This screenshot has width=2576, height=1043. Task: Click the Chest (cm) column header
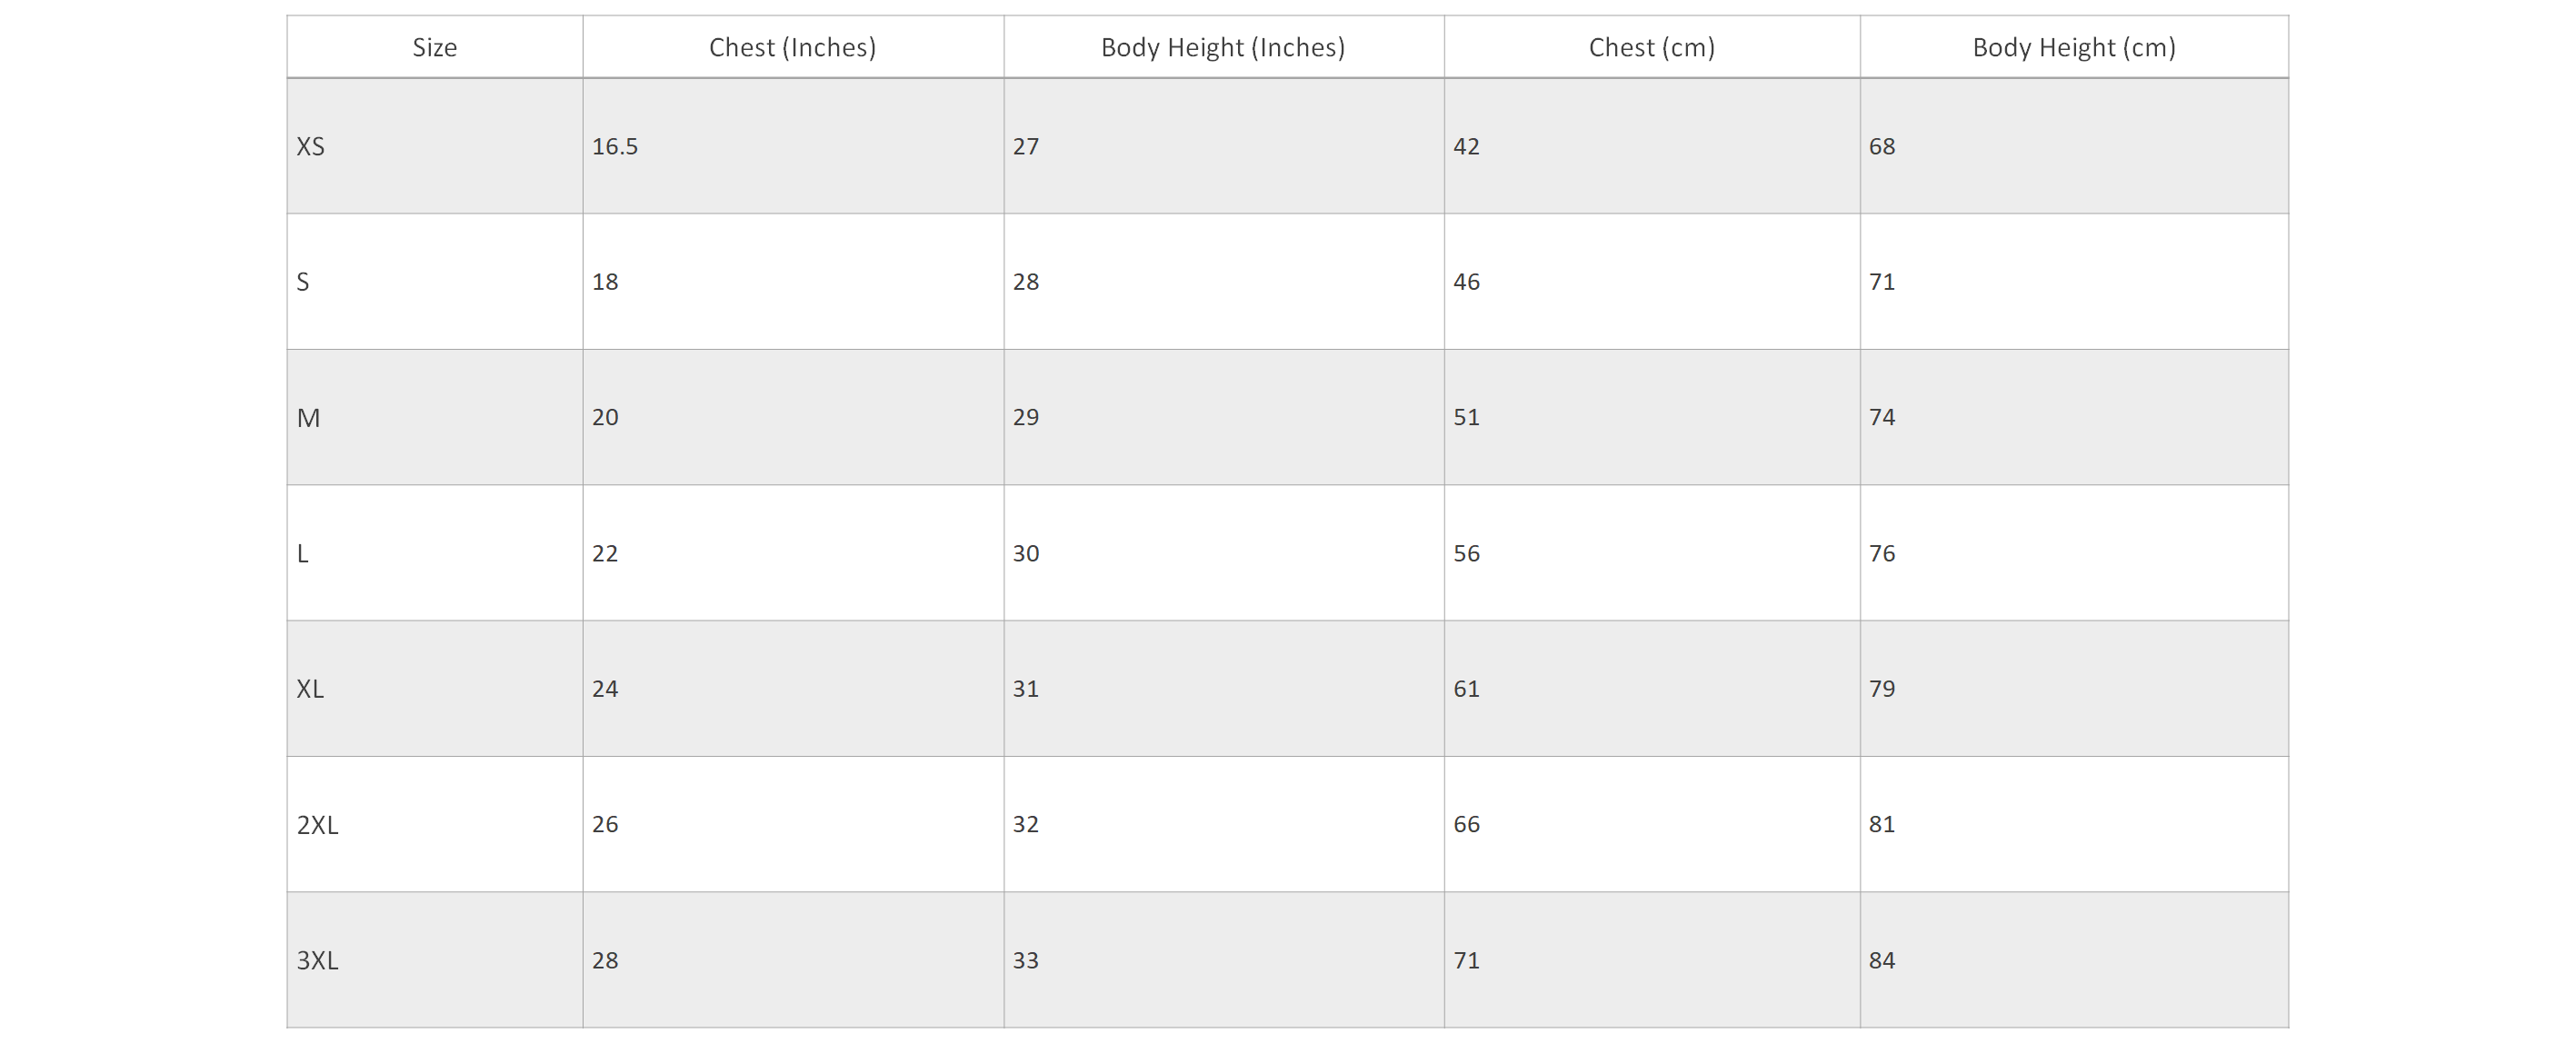(1652, 47)
